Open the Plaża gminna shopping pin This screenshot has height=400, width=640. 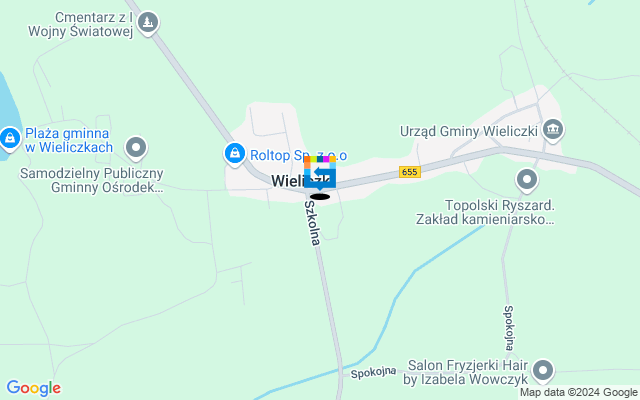(10, 138)
